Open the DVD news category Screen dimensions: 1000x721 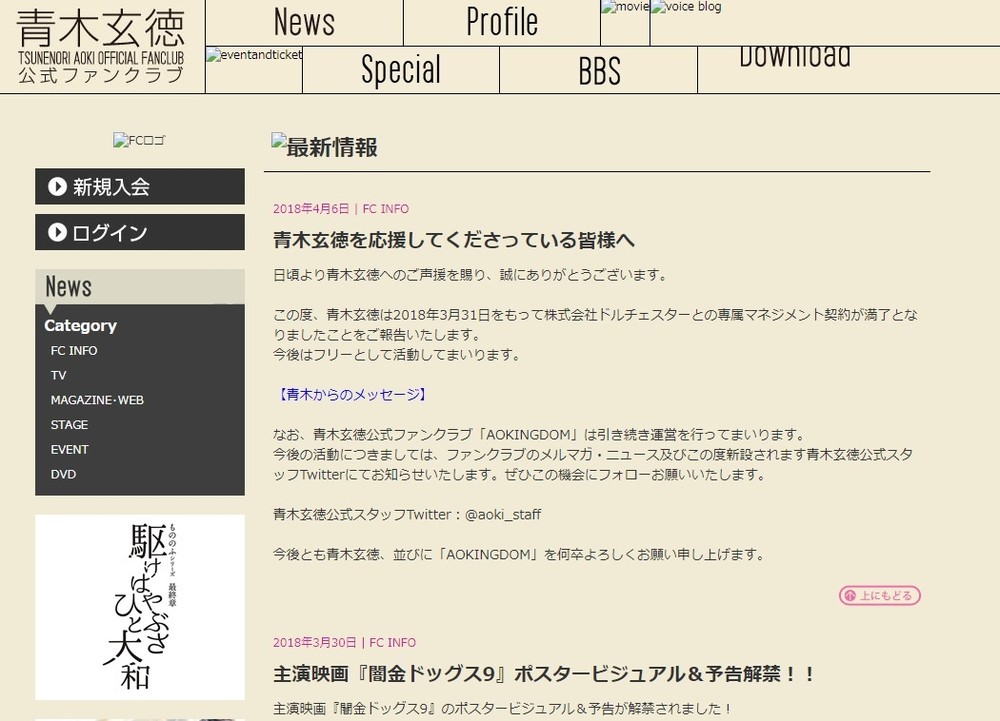(62, 473)
